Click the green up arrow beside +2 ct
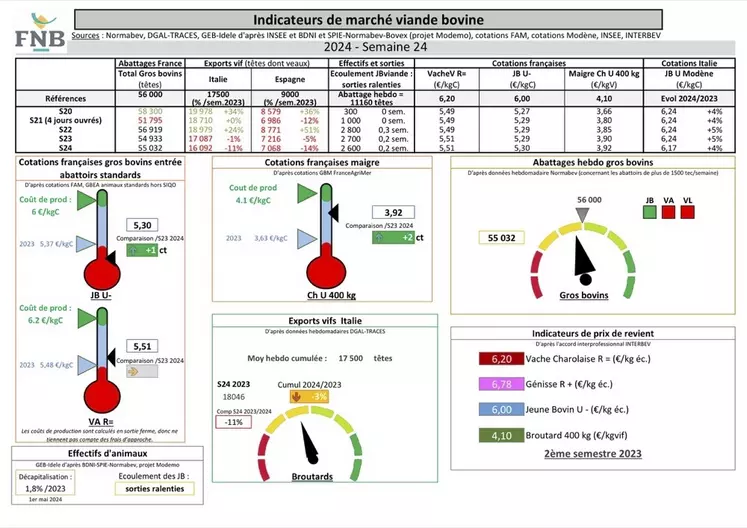The height and width of the screenshot is (528, 747). pyautogui.click(x=379, y=237)
